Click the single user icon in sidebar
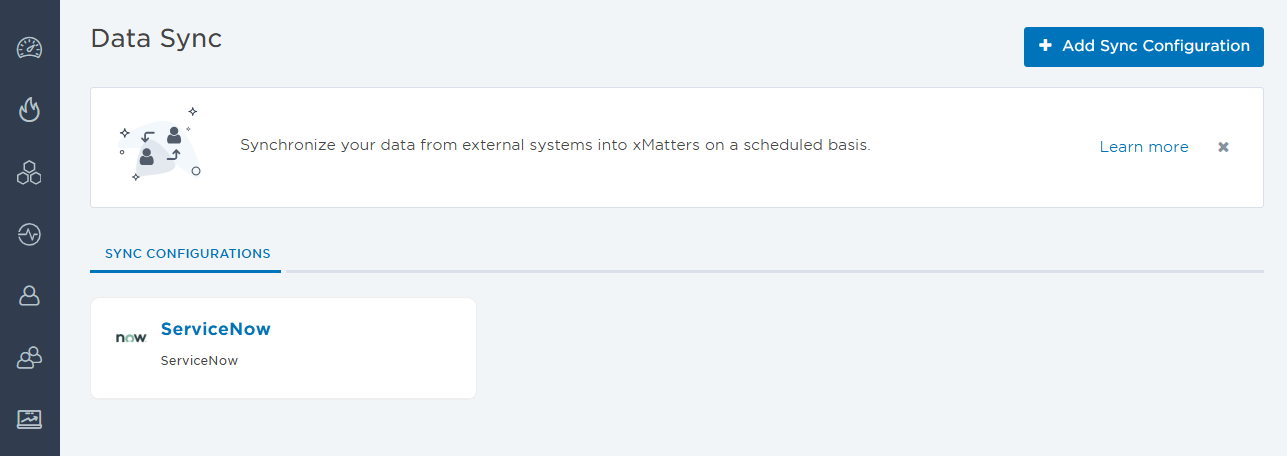Viewport: 1287px width, 456px height. point(29,296)
